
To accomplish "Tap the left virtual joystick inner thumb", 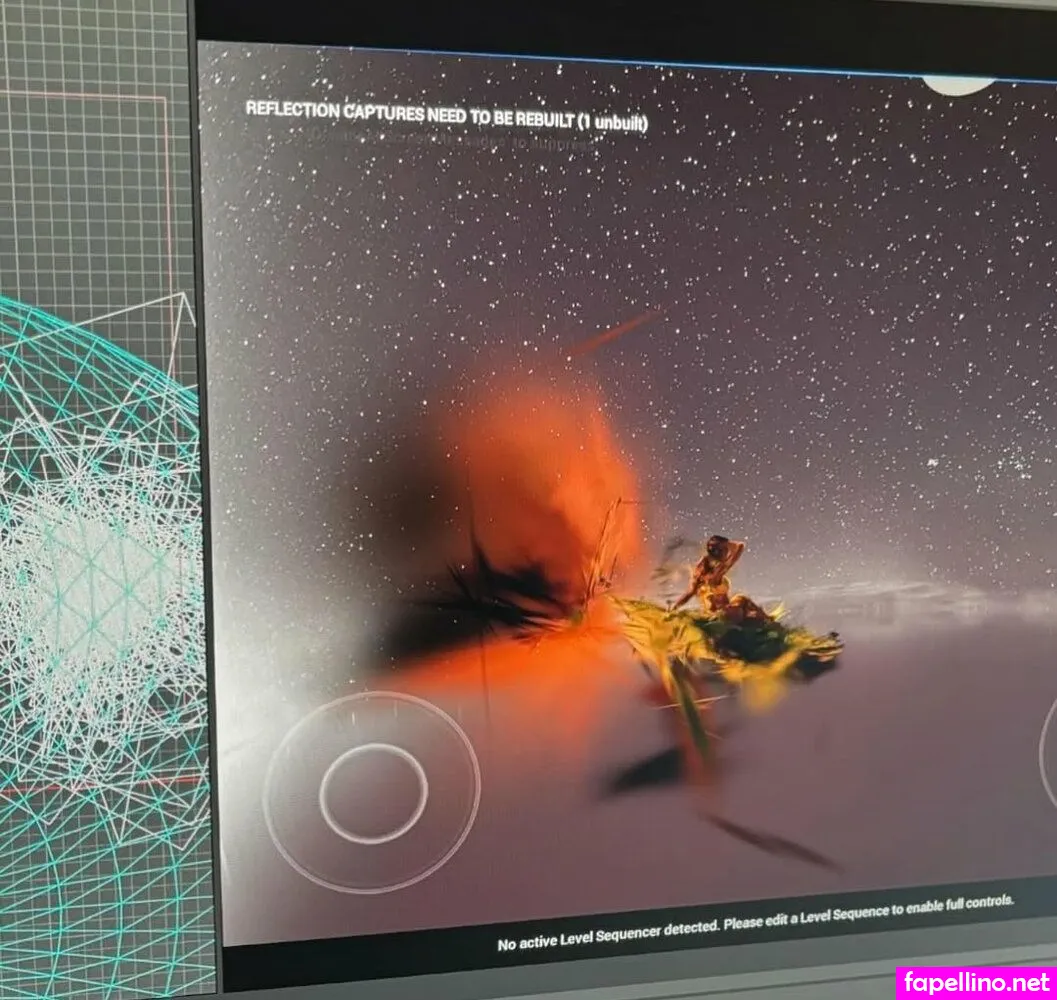I will pyautogui.click(x=373, y=792).
